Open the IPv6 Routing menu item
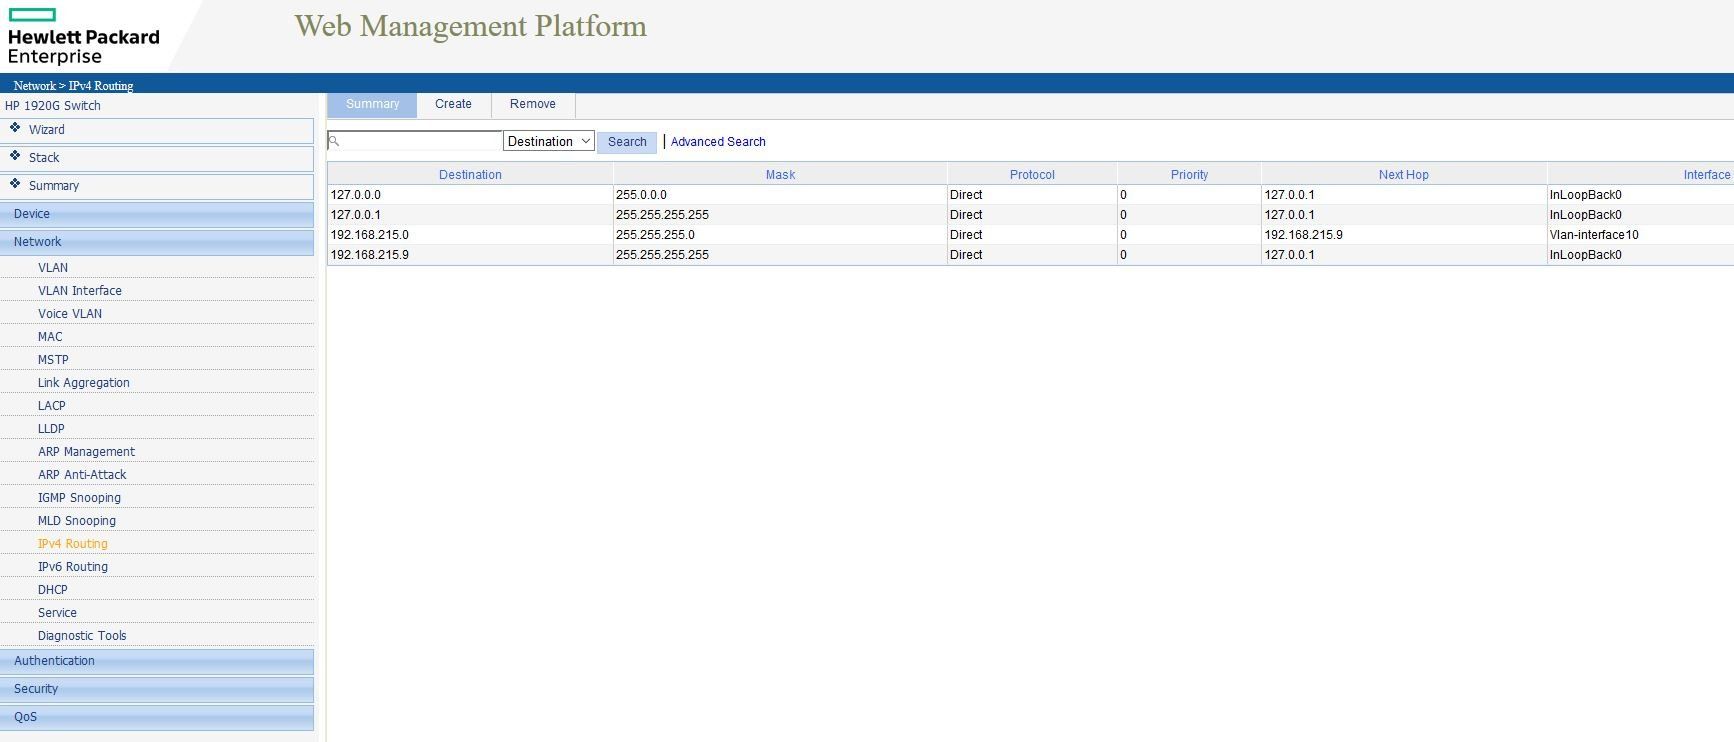Viewport: 1734px width, 742px height. click(73, 567)
